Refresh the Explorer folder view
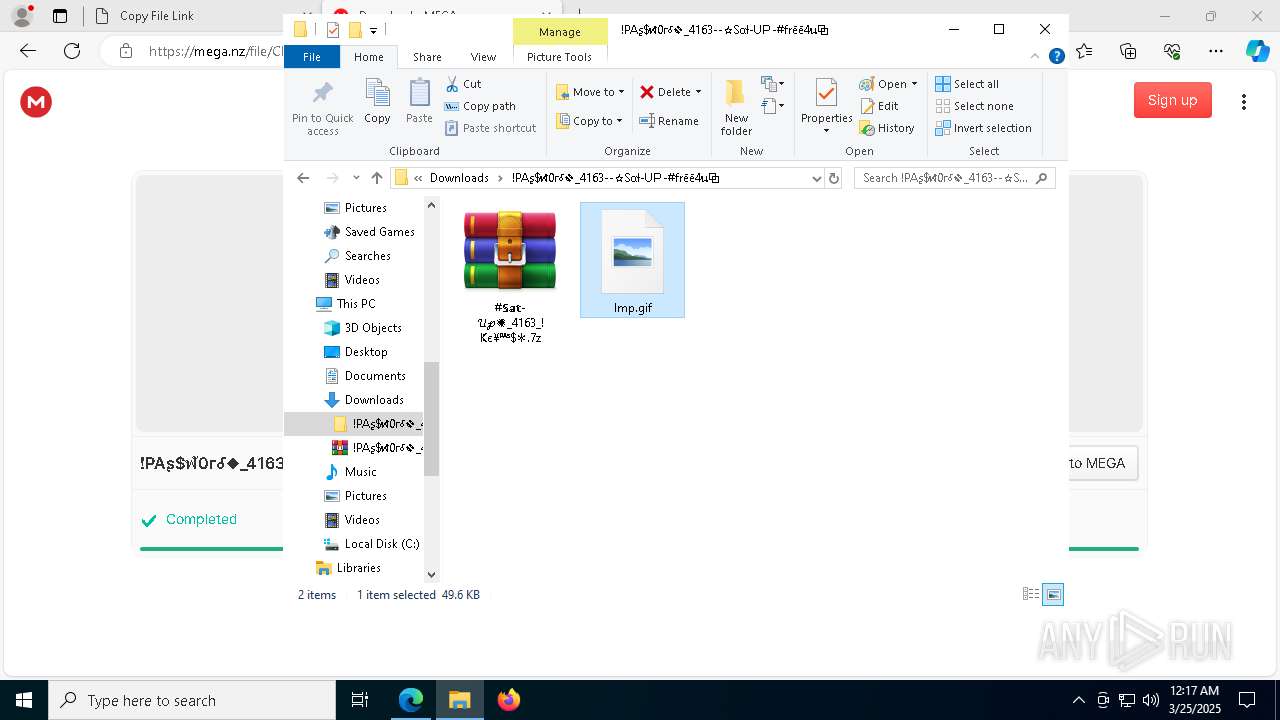 (x=834, y=178)
